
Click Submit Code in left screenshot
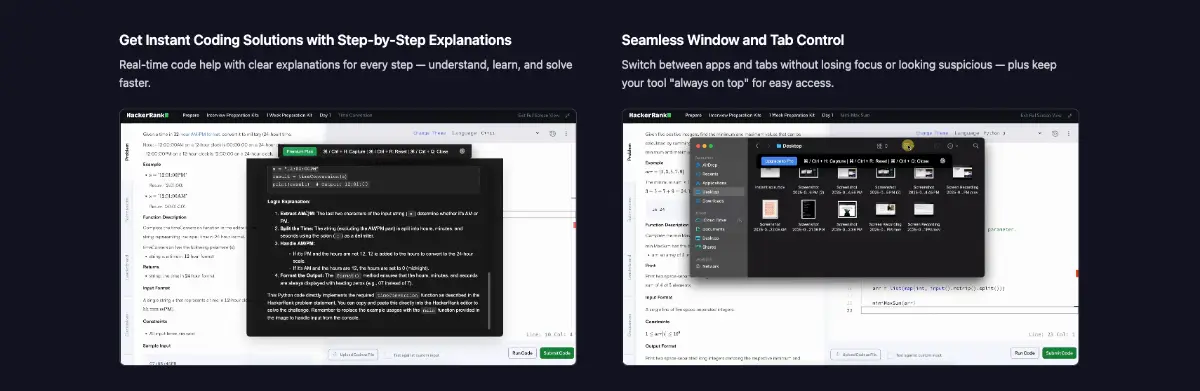click(557, 353)
